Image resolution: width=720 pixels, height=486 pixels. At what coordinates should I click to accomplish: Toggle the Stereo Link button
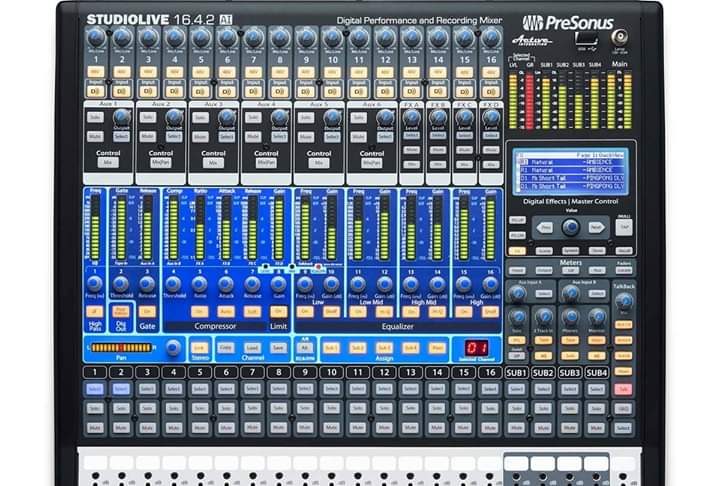(x=200, y=347)
